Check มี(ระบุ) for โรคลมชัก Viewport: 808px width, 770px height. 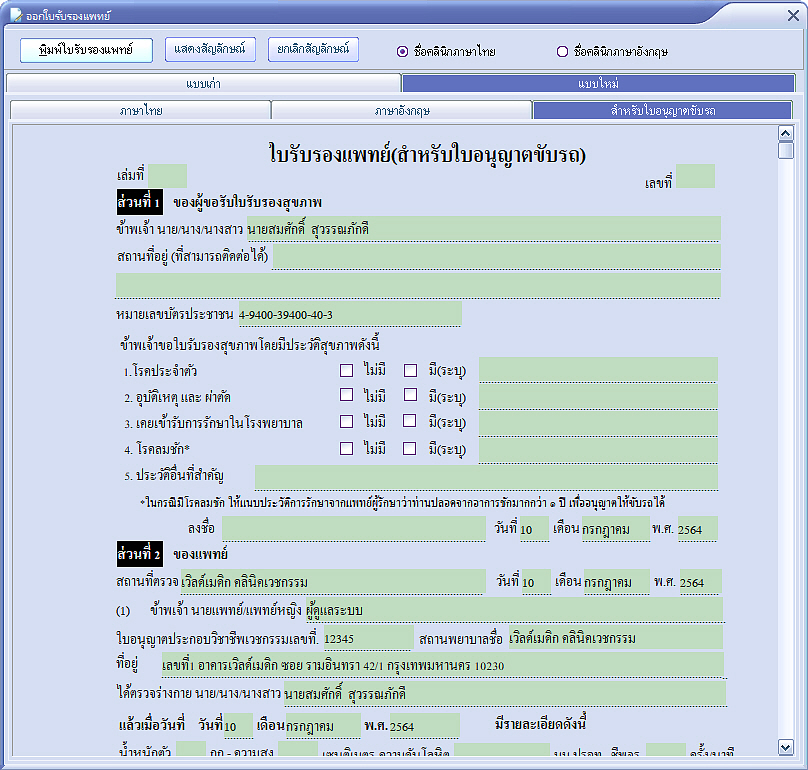410,448
